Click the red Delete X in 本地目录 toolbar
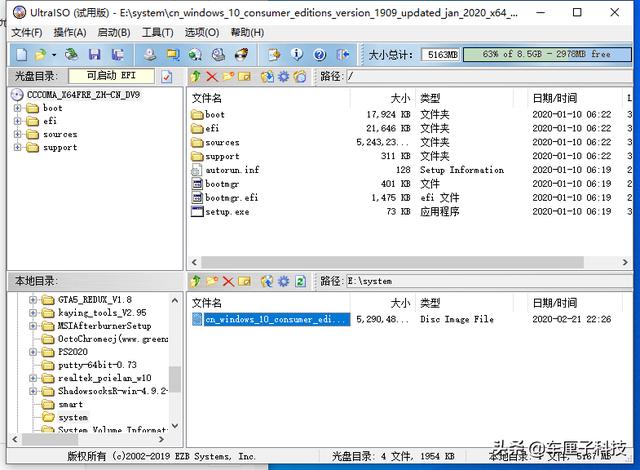The height and width of the screenshot is (470, 640). (228, 281)
